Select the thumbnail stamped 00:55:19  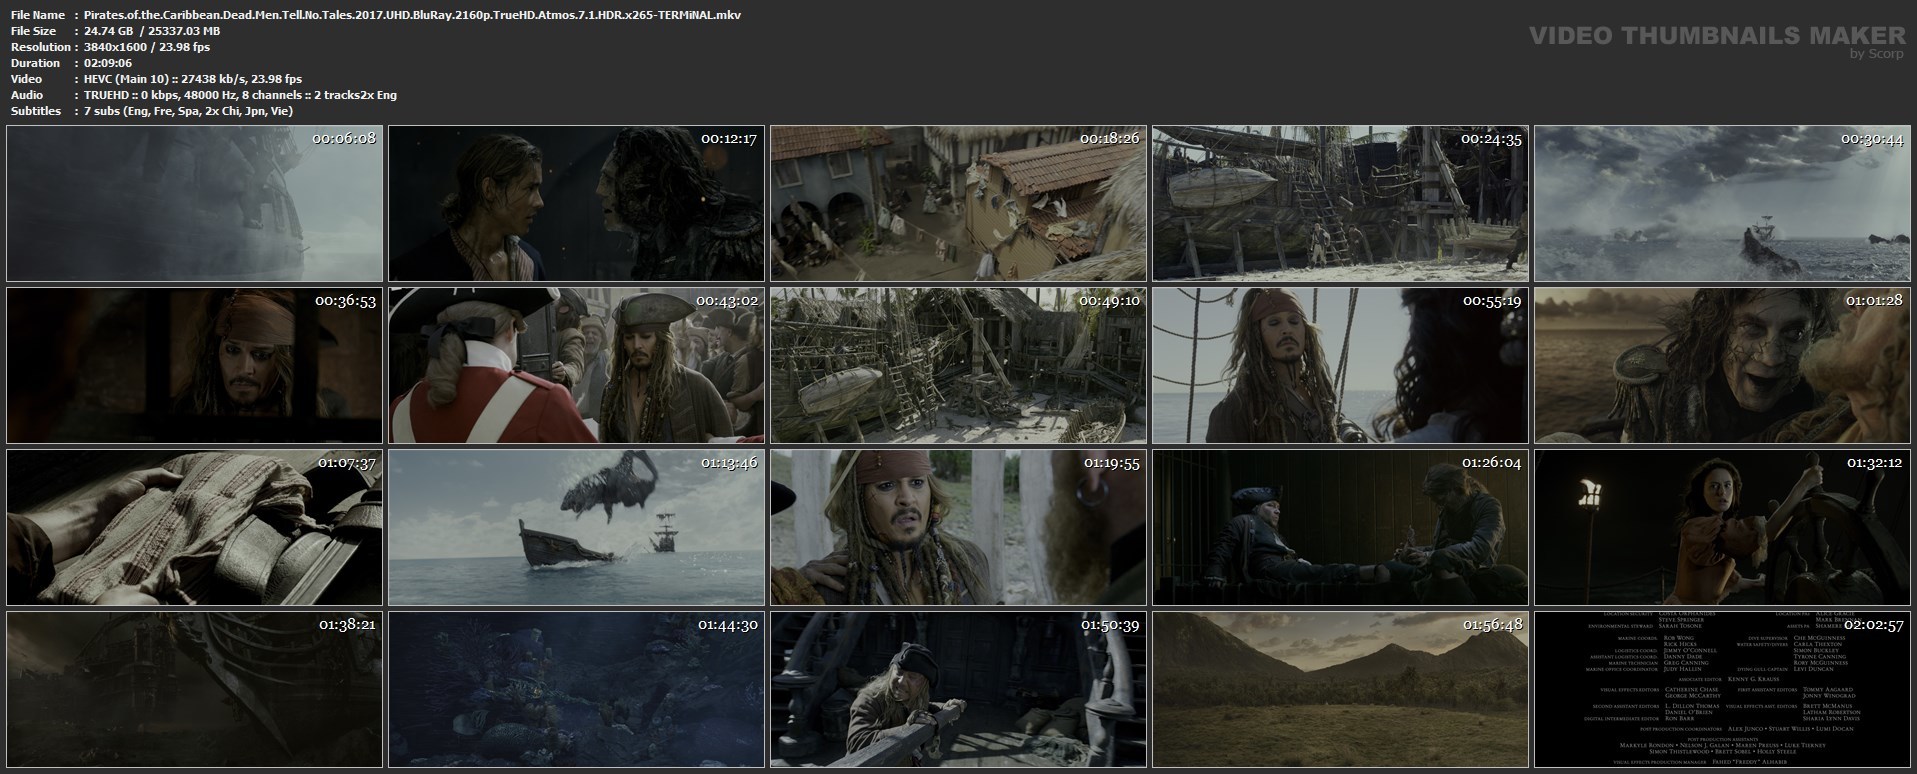coord(1340,366)
